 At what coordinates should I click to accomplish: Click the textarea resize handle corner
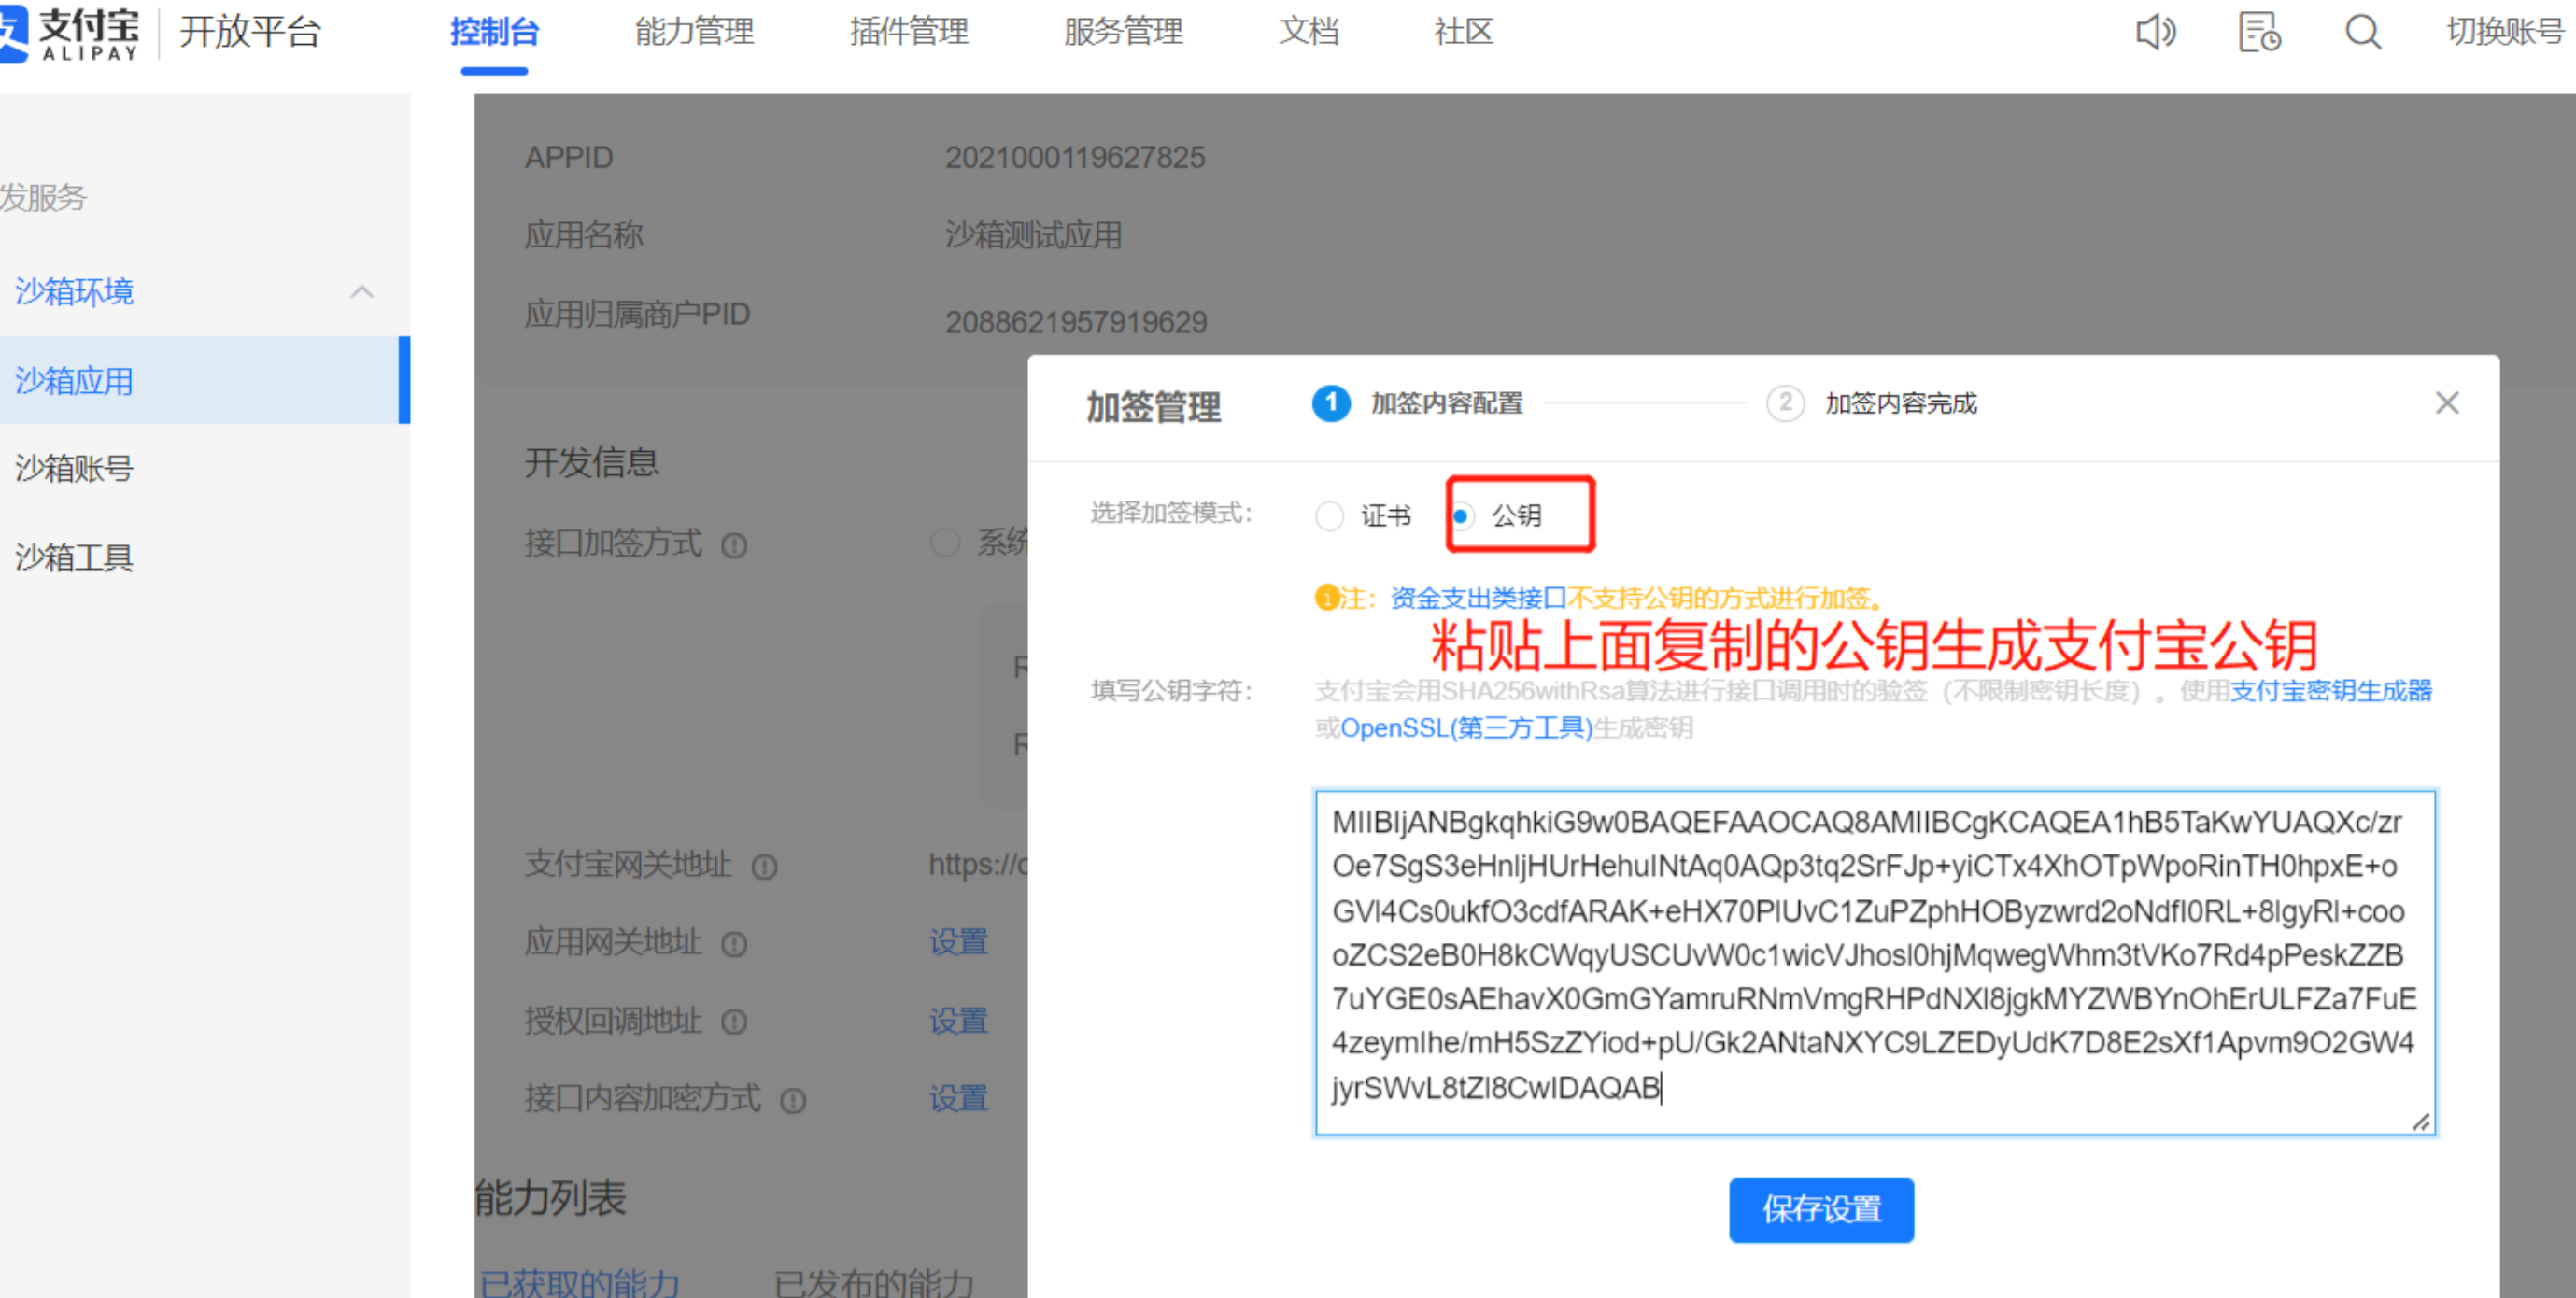(2420, 1122)
